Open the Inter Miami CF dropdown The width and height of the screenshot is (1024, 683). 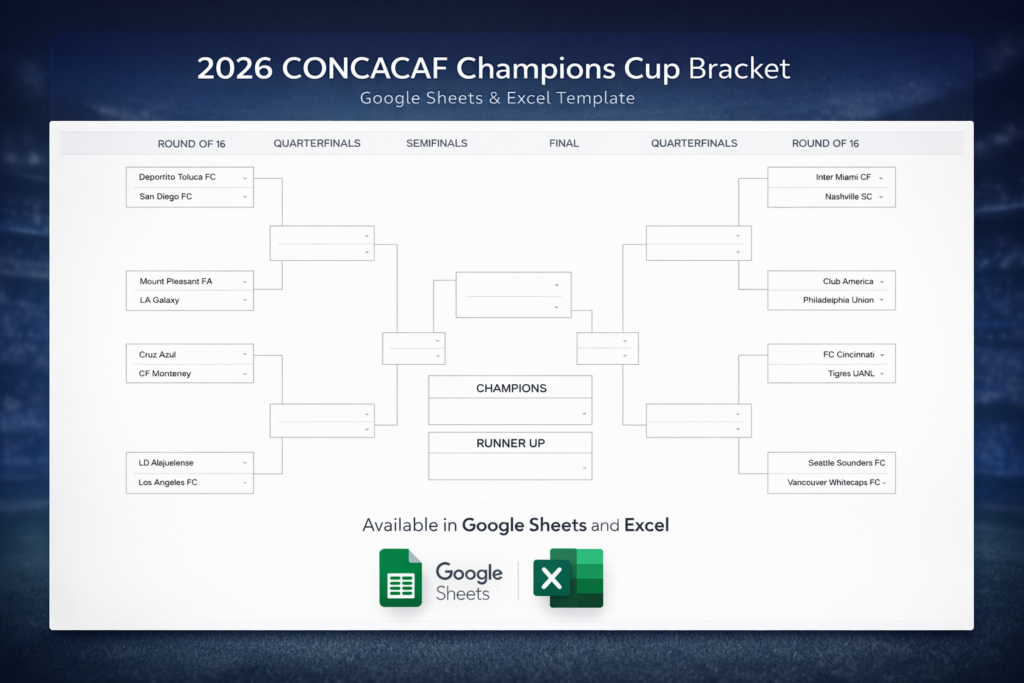881,177
